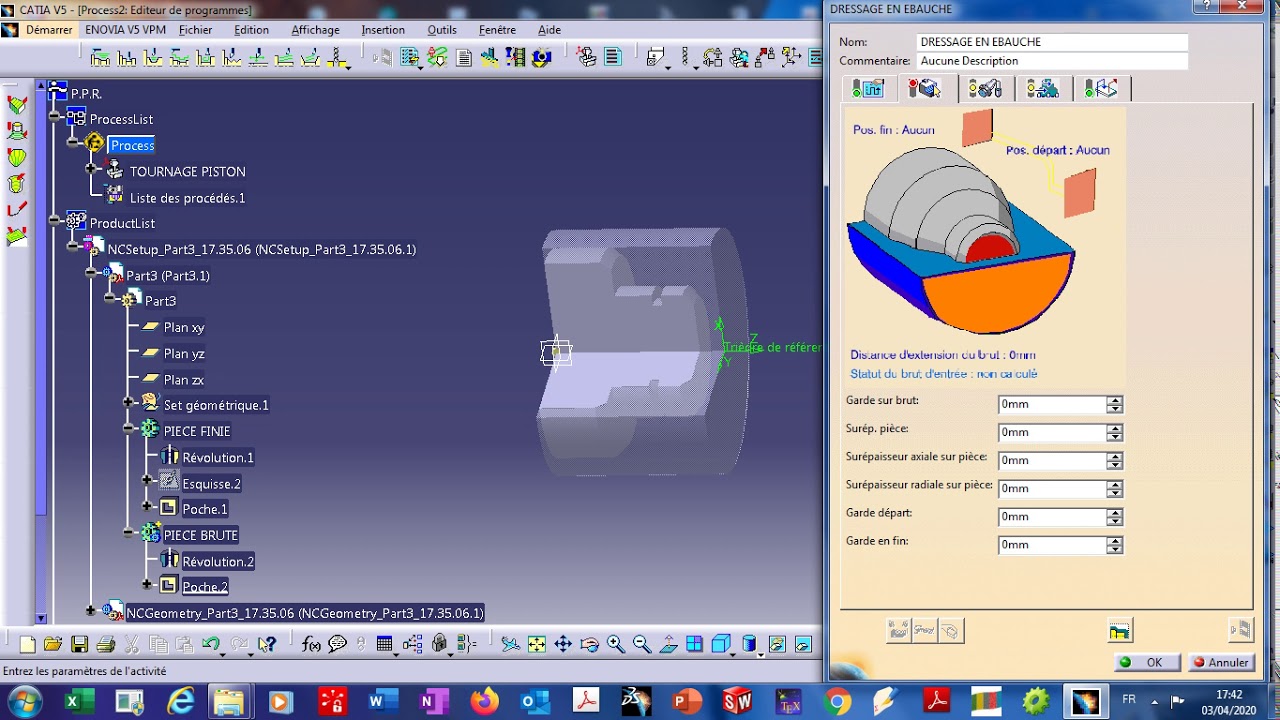Viewport: 1280px width, 720px height.
Task: Collapse the ProcessList node
Action: (55, 118)
